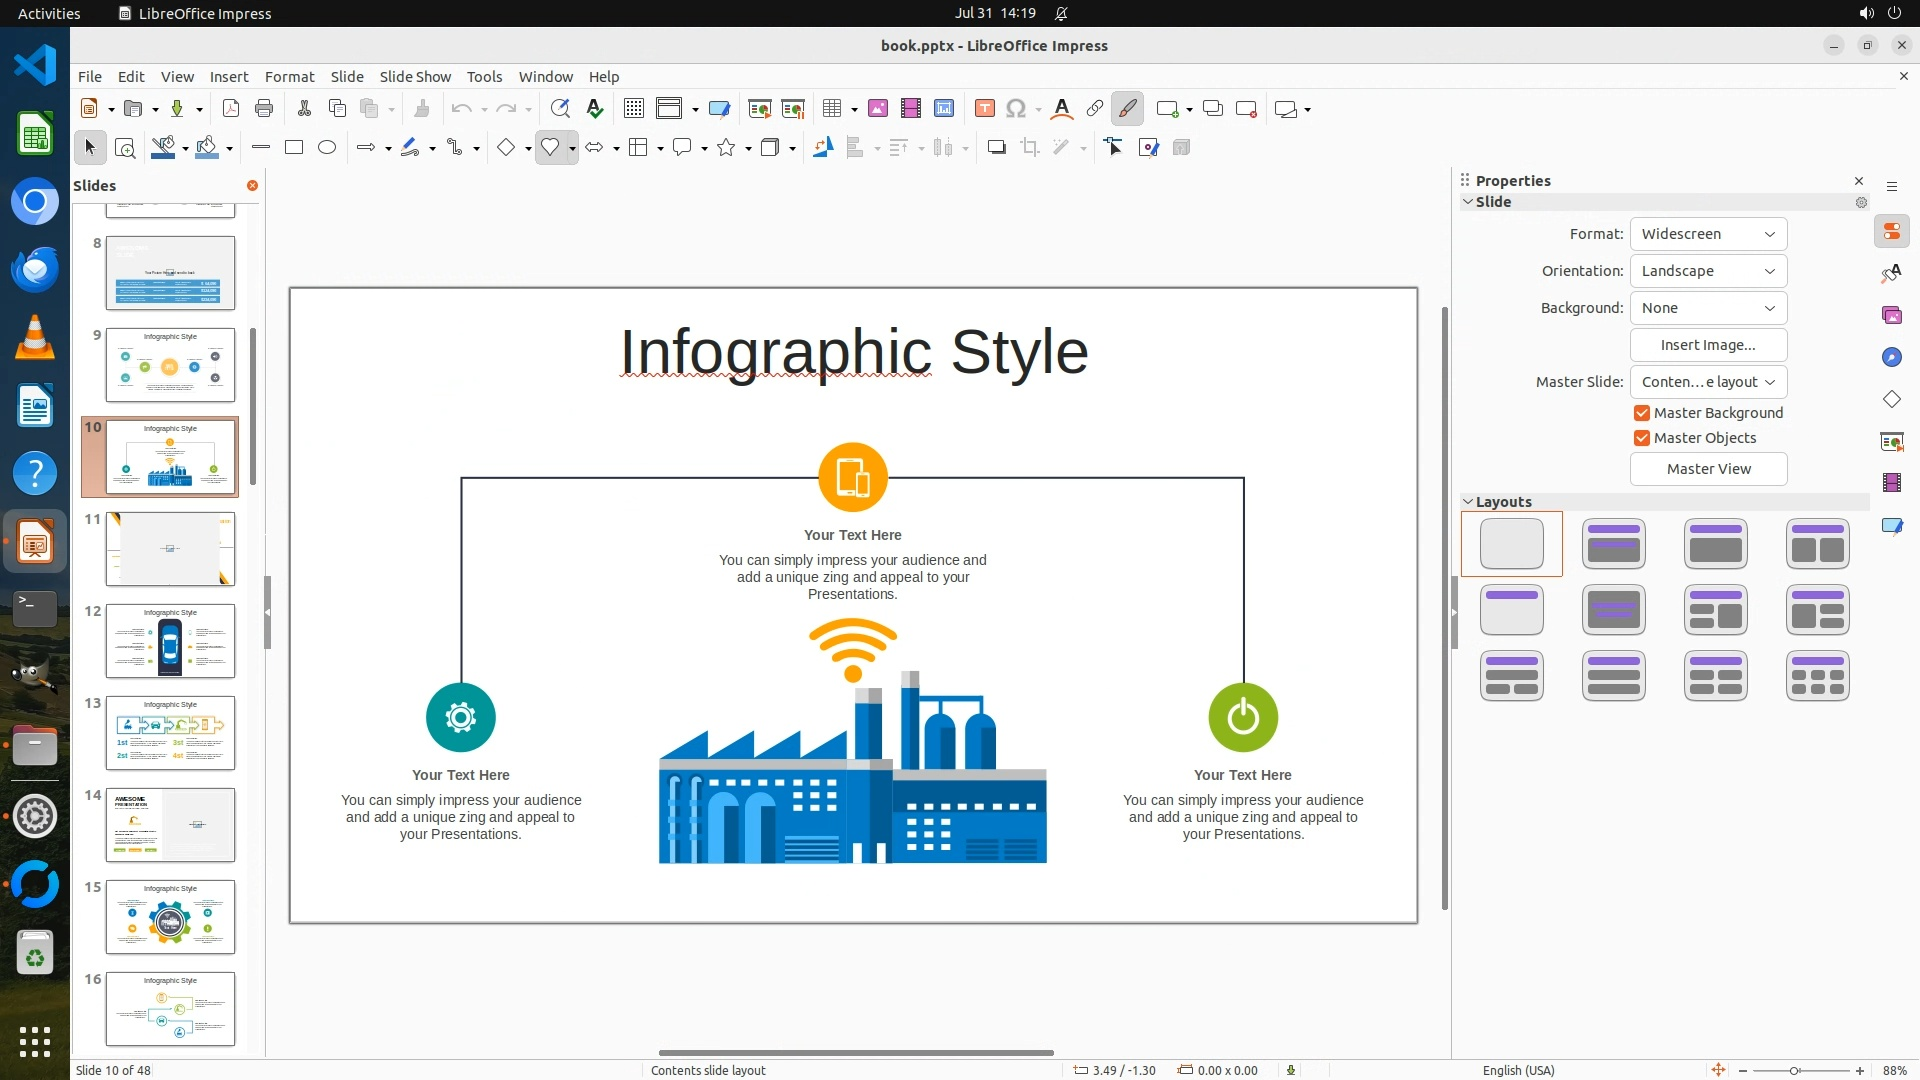Open the Format menu
Image resolution: width=1920 pixels, height=1080 pixels.
(289, 77)
